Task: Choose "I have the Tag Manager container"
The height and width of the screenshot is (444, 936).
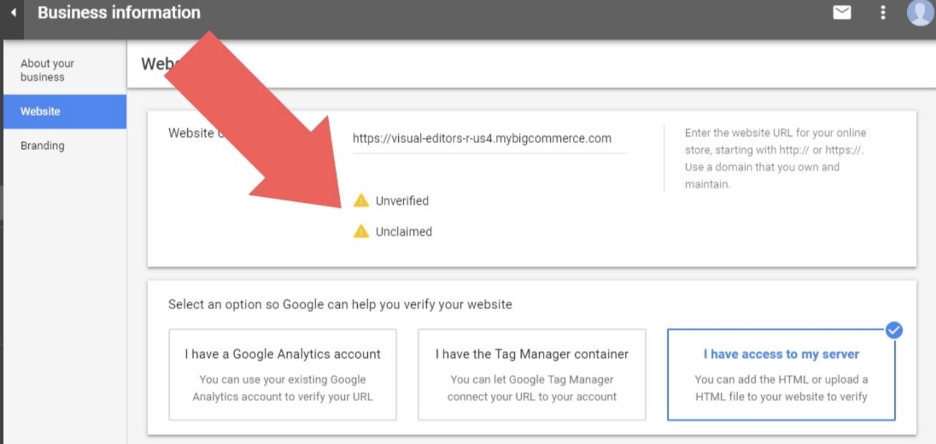Action: point(532,374)
